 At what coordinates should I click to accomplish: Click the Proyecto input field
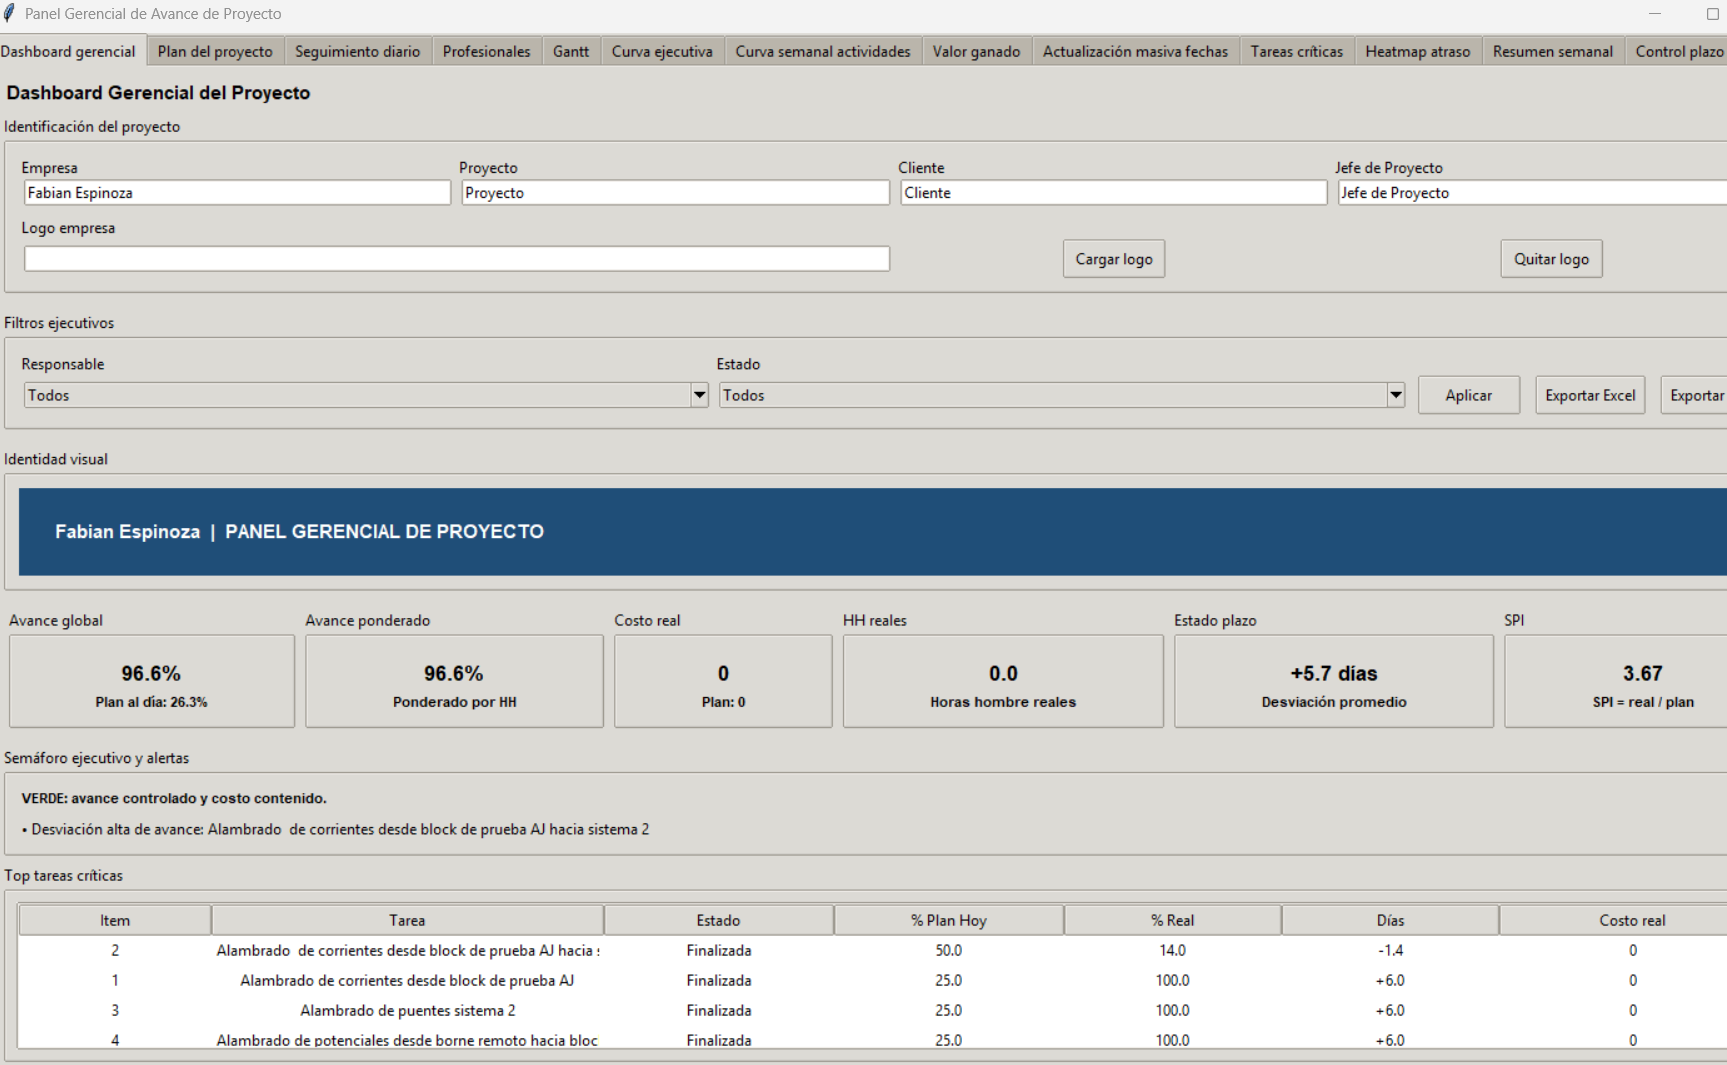[675, 193]
